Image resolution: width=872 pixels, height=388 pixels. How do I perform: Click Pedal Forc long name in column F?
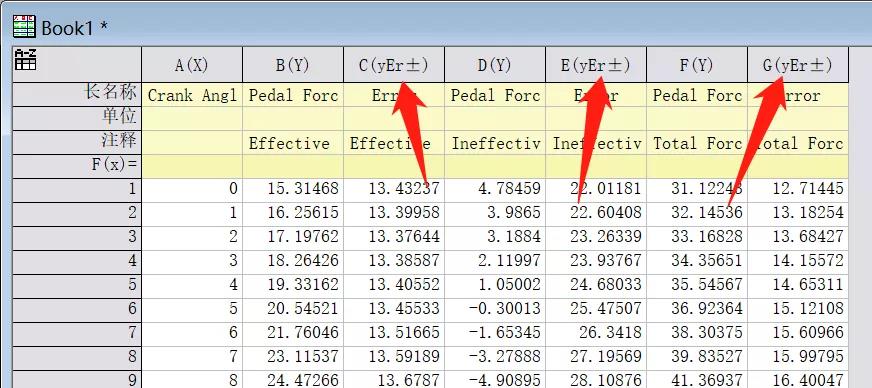[697, 95]
